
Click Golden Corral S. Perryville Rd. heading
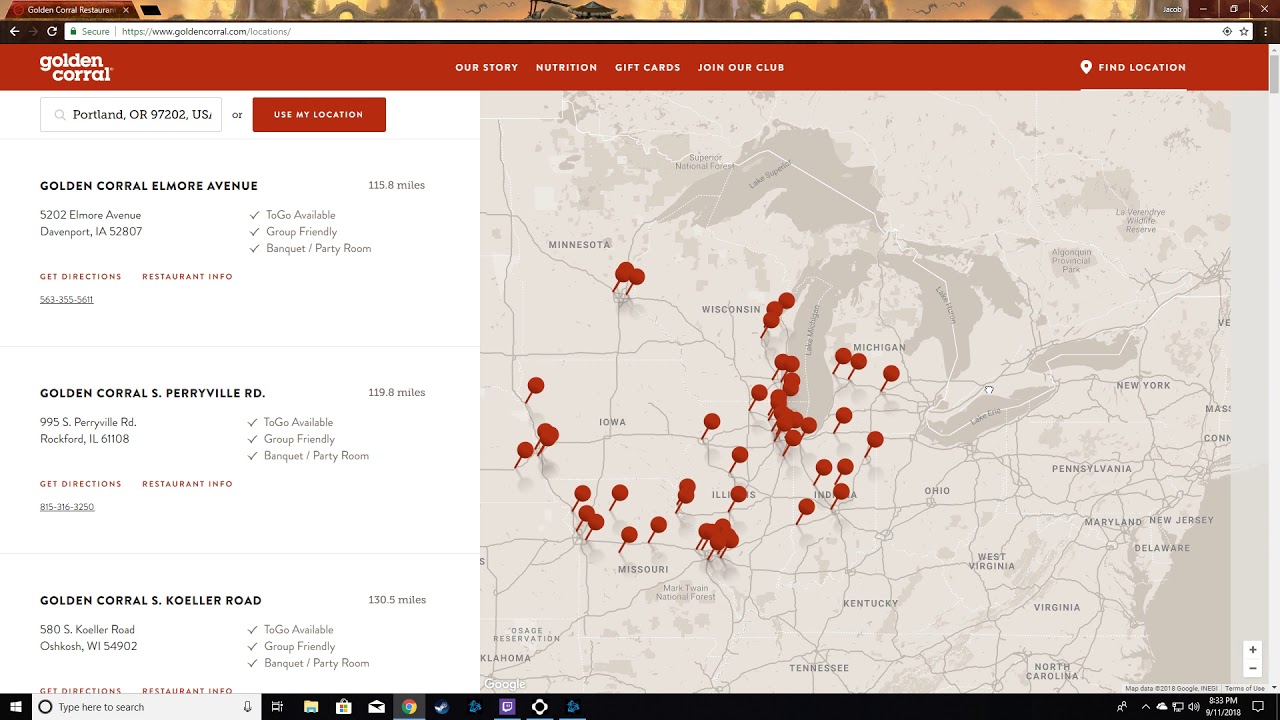click(153, 393)
